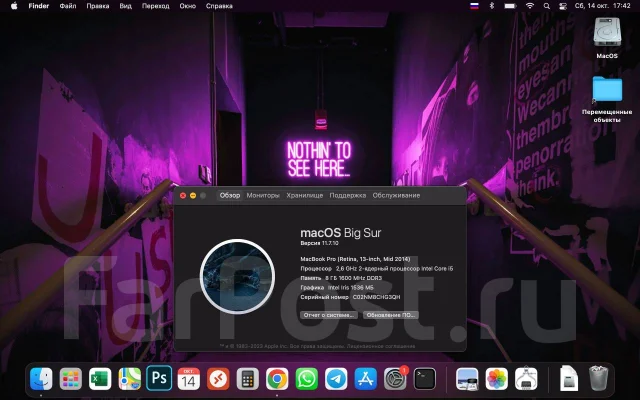Viewport: 640px width, 400px height.
Task: Click the Intel Iris 1536 МБ graphics value
Action: [x=350, y=287]
